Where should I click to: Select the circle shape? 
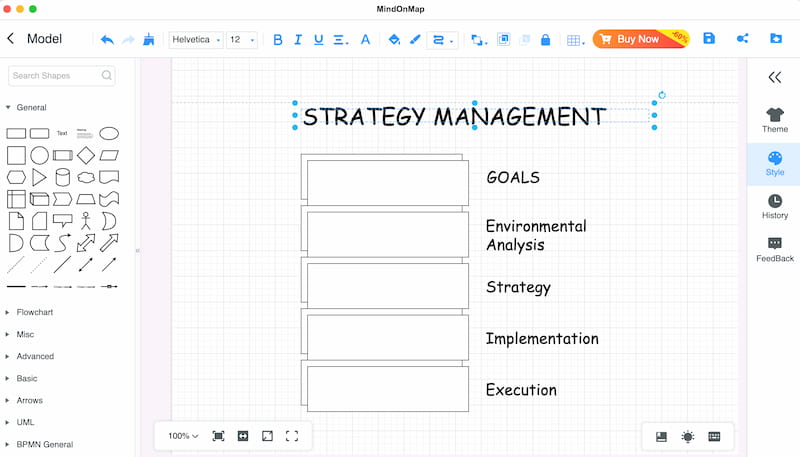tap(39, 155)
